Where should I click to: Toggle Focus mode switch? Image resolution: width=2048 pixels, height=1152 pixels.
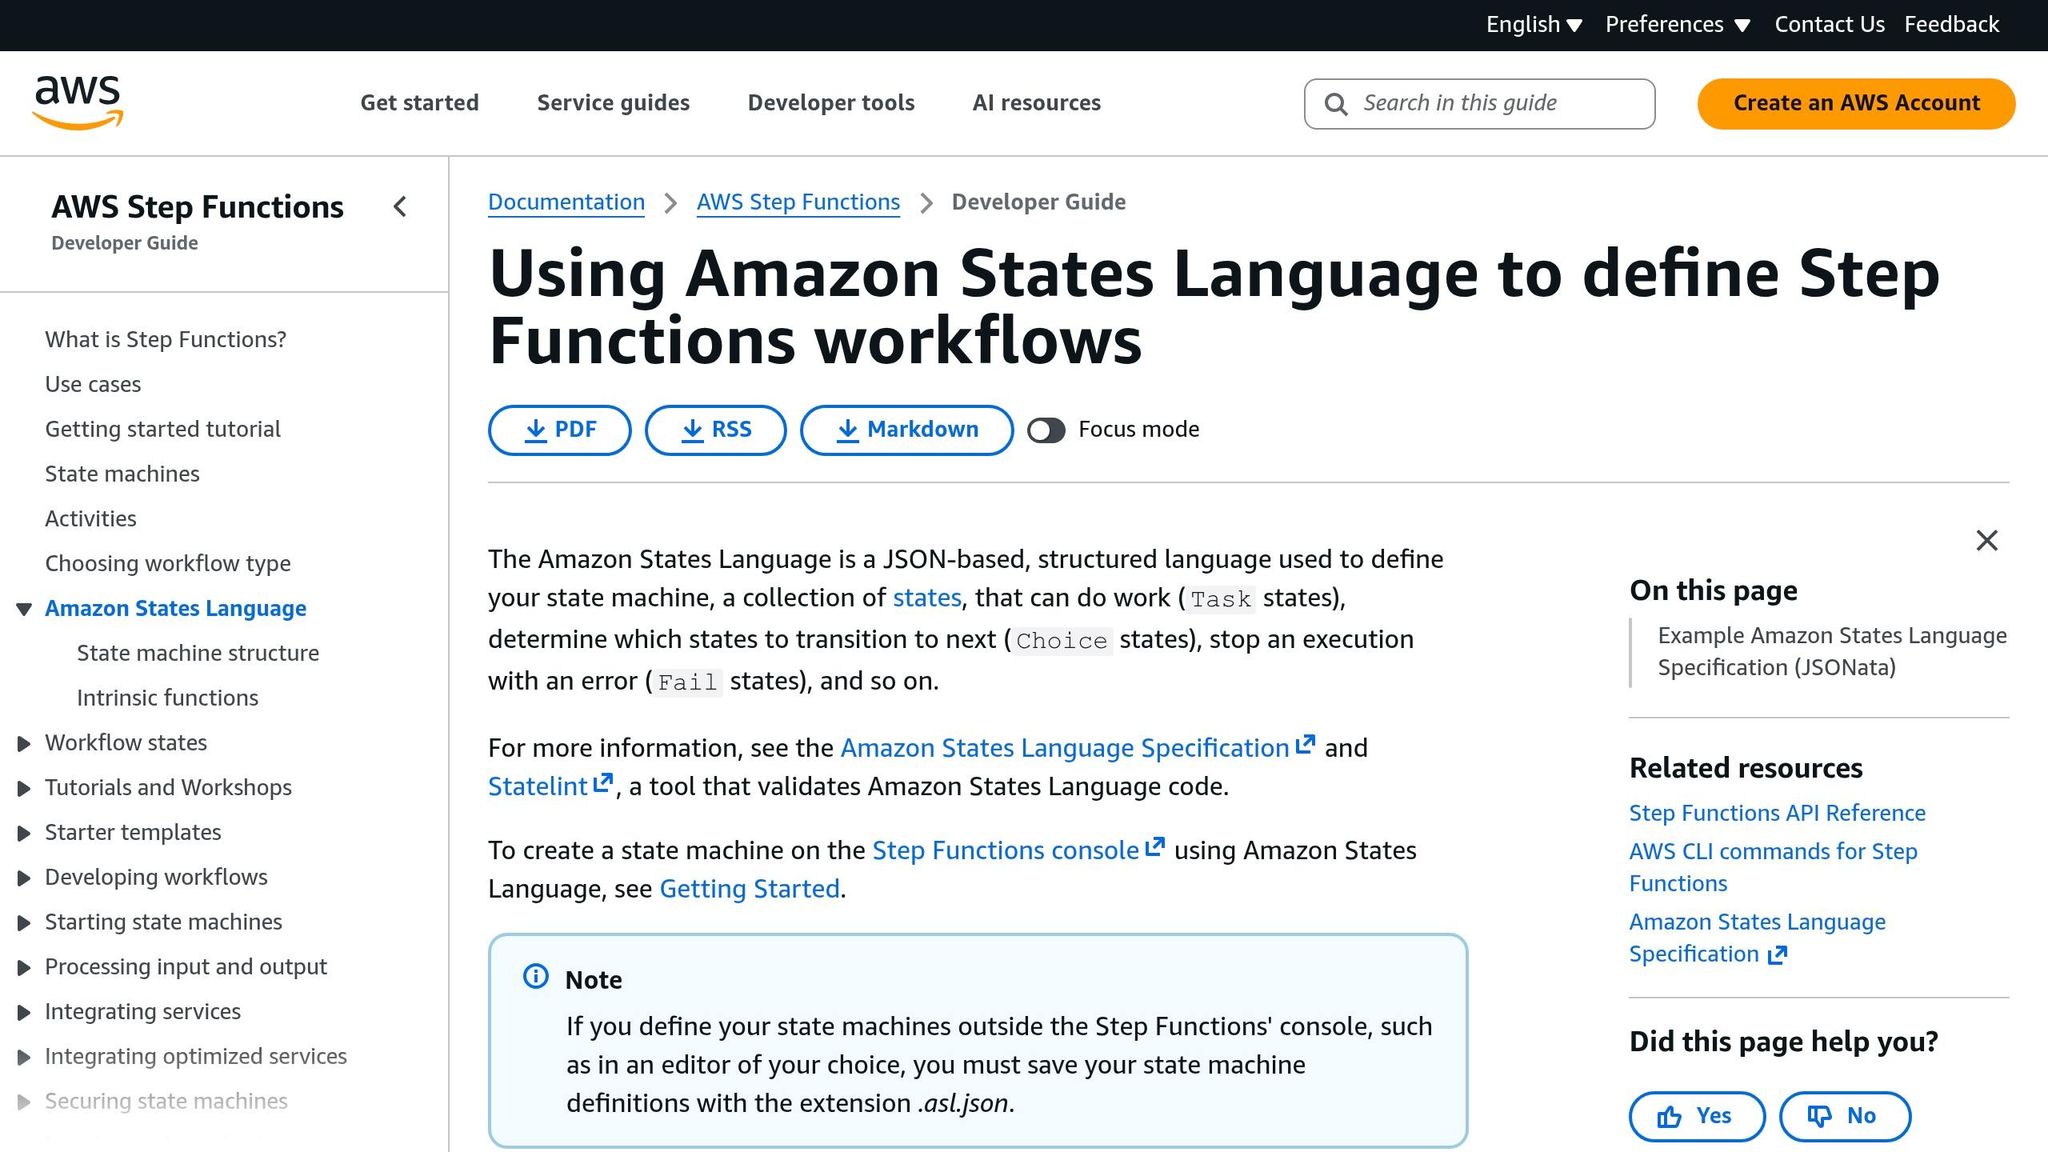[x=1046, y=430]
